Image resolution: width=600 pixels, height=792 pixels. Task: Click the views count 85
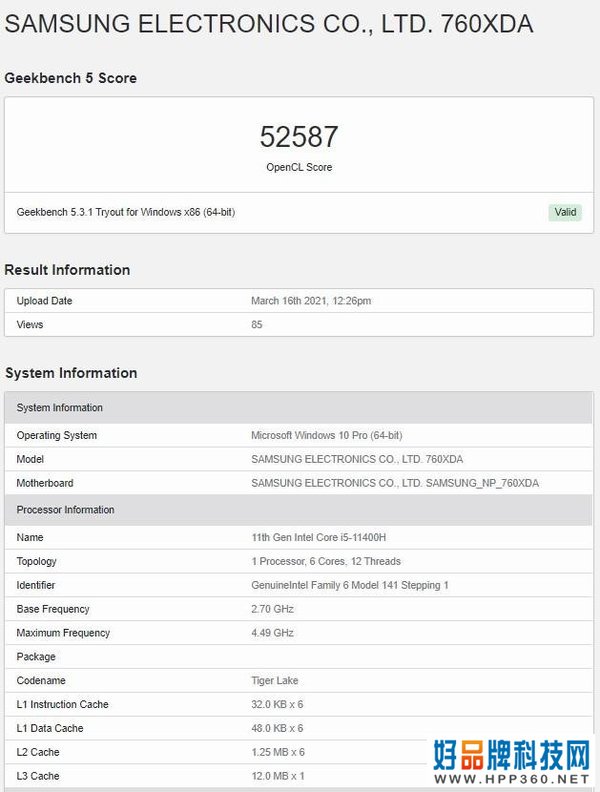pyautogui.click(x=257, y=324)
